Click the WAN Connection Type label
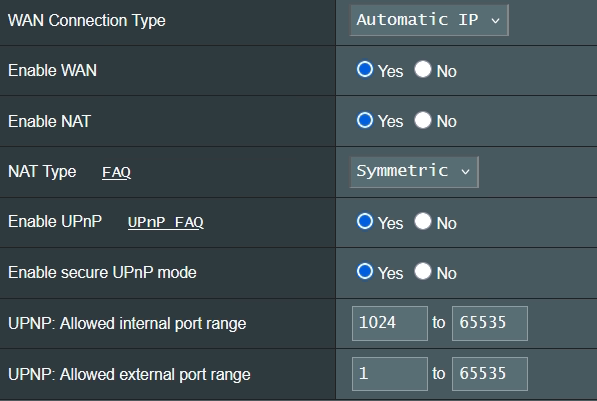 click(x=87, y=21)
